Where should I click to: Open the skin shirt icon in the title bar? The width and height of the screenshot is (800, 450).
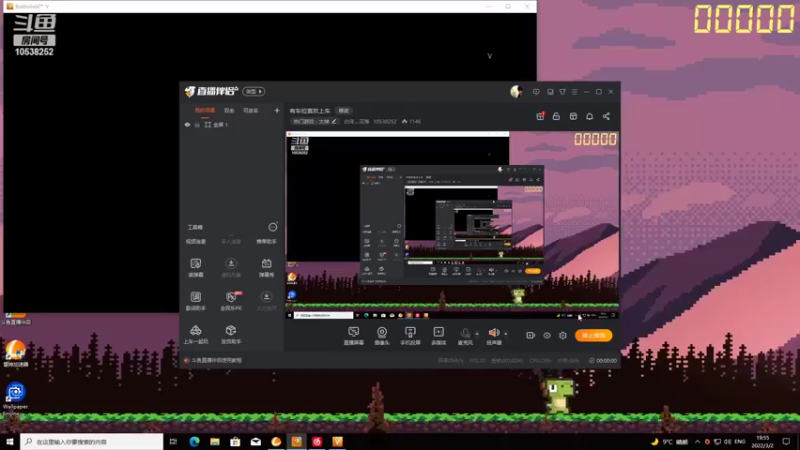click(562, 92)
